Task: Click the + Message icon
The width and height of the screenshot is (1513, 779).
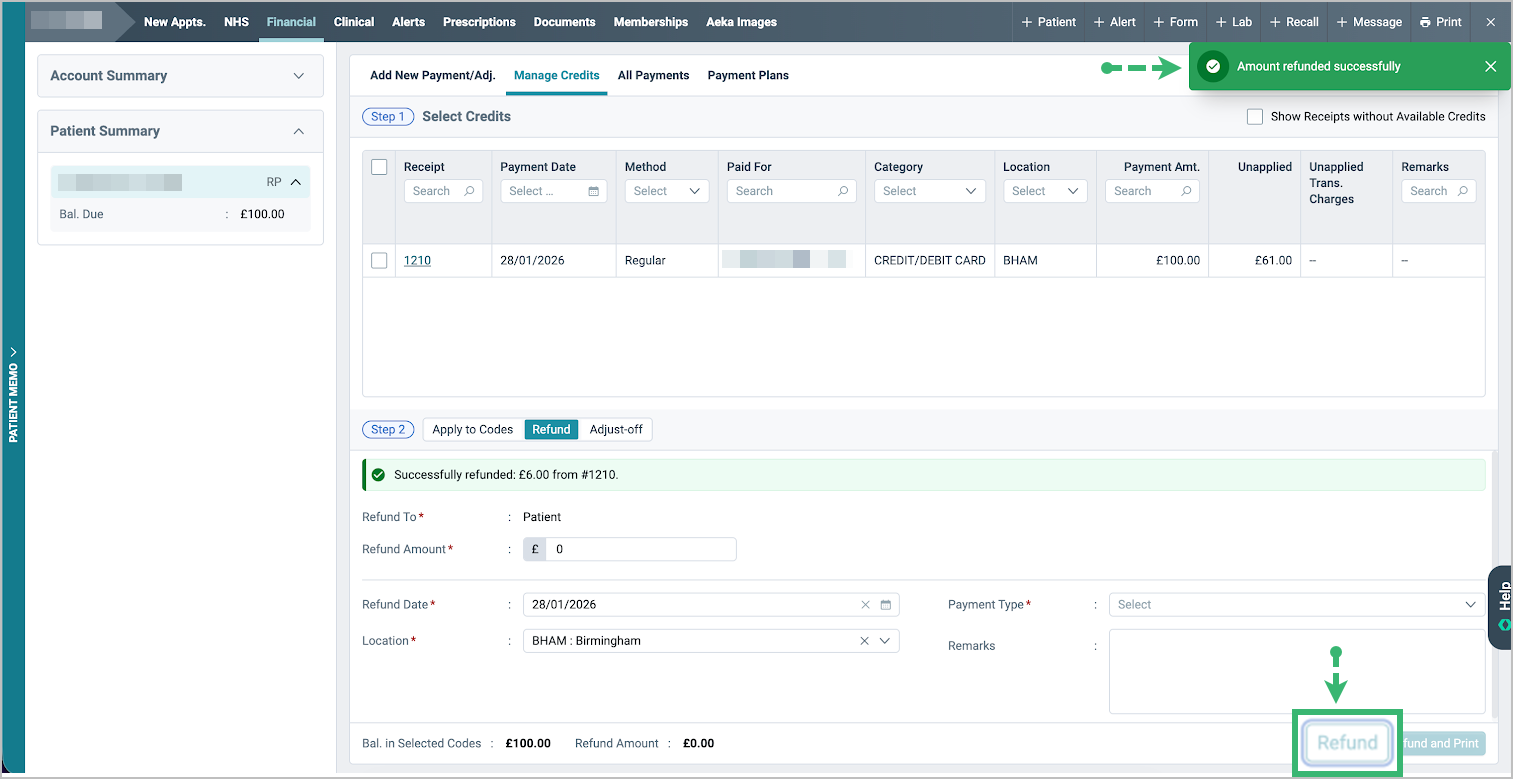Action: click(x=1368, y=21)
